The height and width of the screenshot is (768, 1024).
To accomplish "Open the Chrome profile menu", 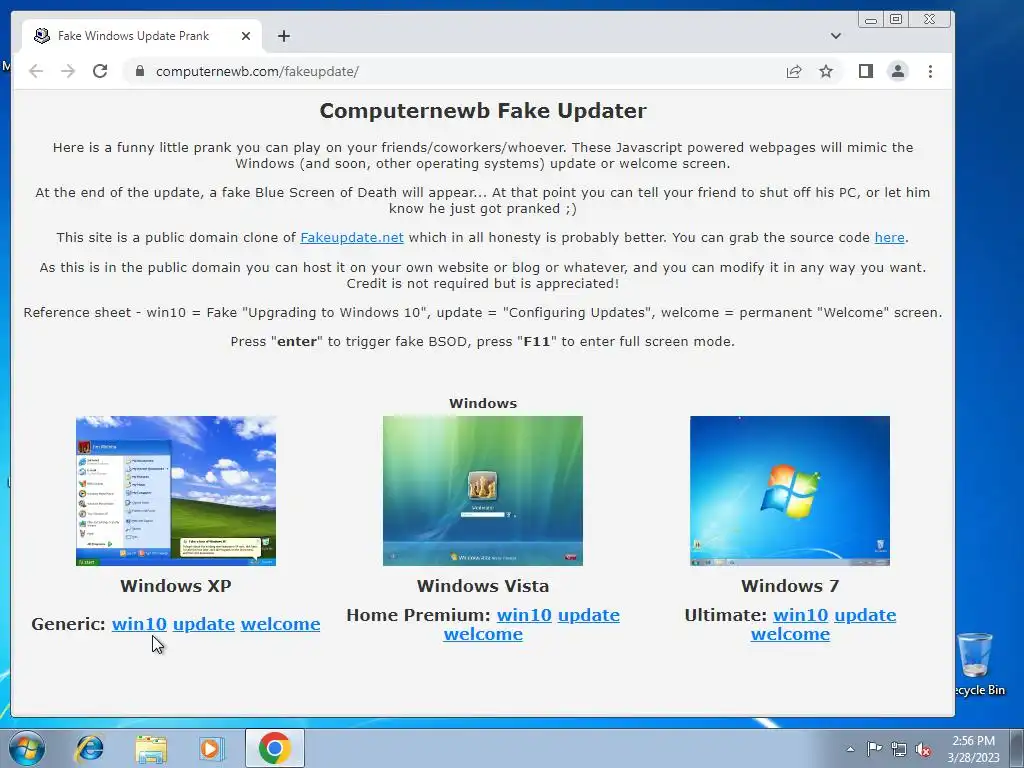I will (x=898, y=71).
